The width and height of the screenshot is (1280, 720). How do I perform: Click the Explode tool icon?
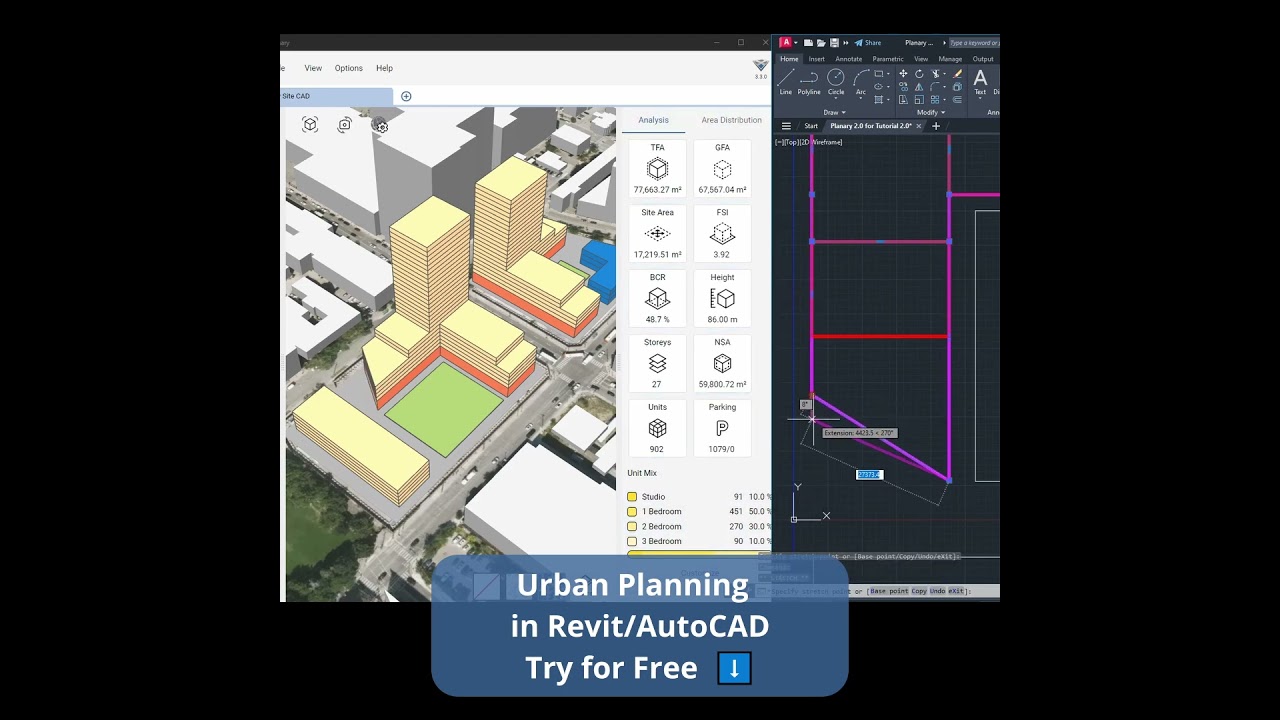click(x=957, y=87)
